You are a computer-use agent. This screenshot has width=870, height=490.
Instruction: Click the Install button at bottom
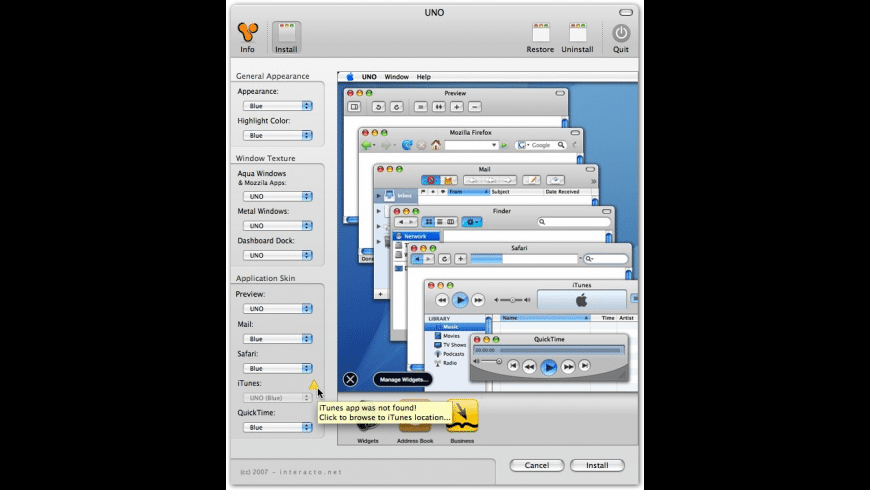597,465
